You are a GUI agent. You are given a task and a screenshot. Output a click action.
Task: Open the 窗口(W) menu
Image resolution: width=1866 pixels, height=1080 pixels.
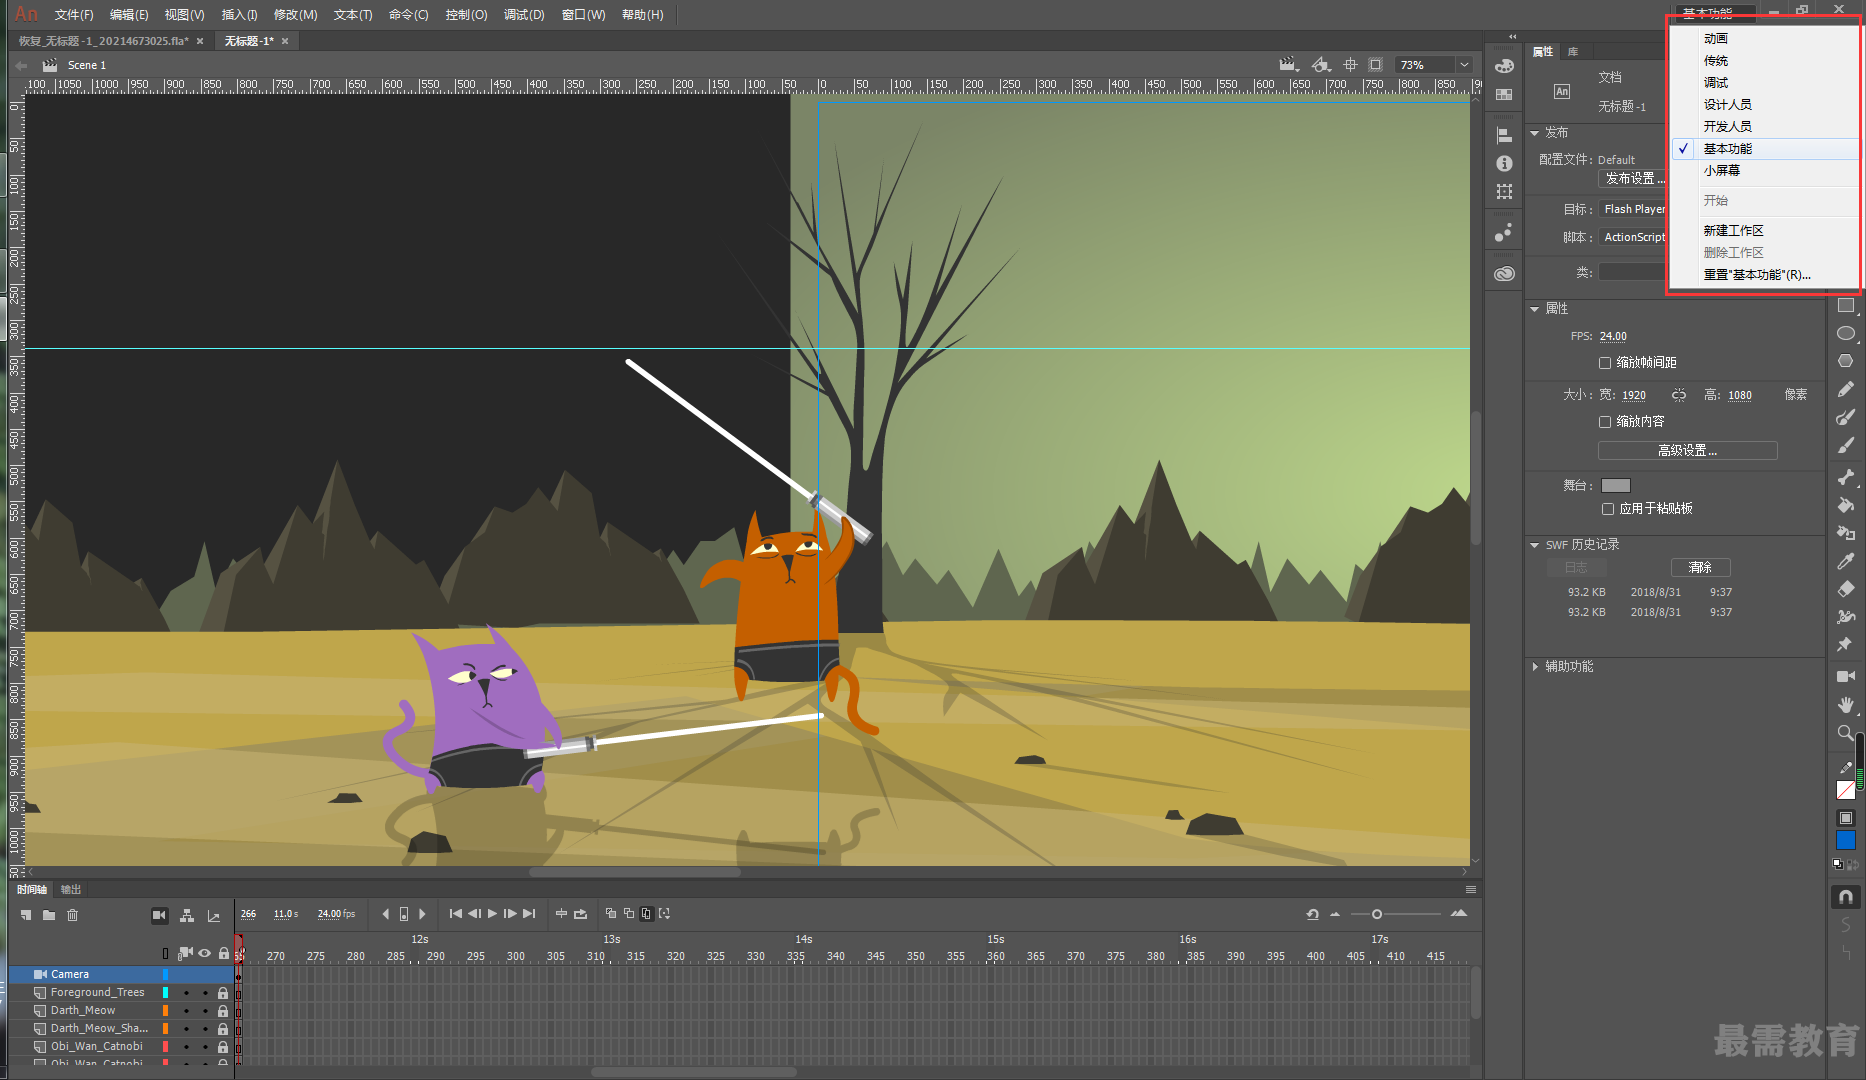coord(583,15)
